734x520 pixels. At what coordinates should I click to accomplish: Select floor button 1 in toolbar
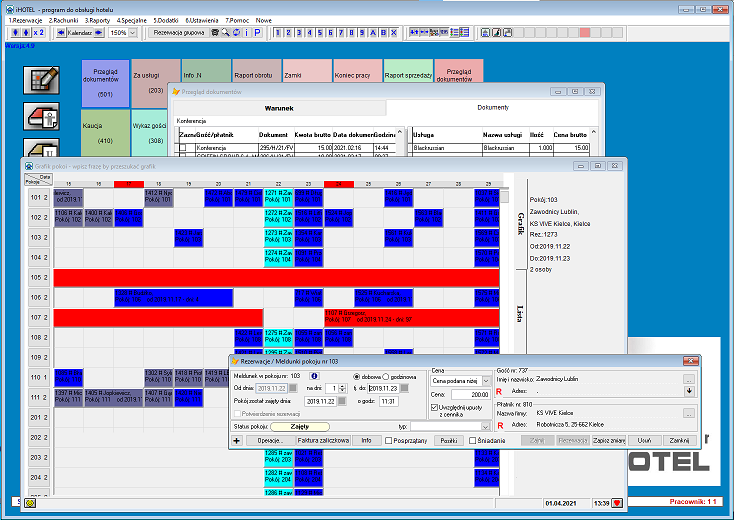[278, 32]
